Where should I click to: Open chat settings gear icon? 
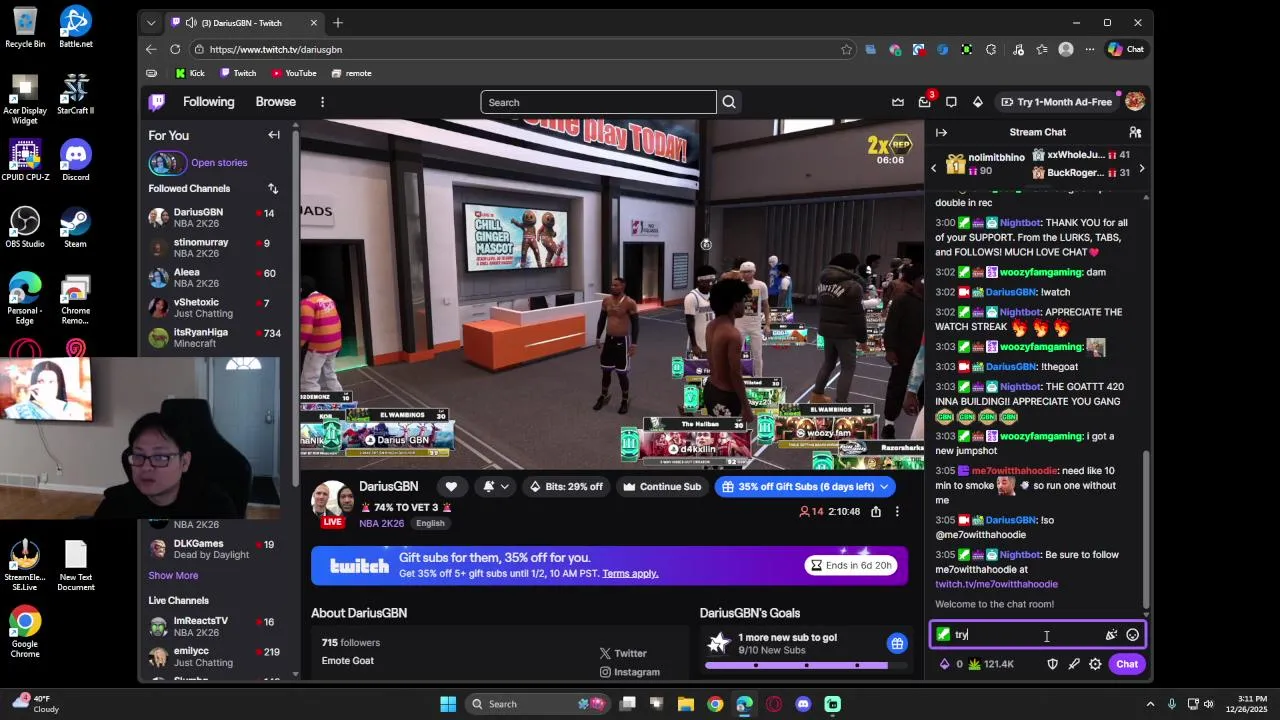coord(1095,664)
